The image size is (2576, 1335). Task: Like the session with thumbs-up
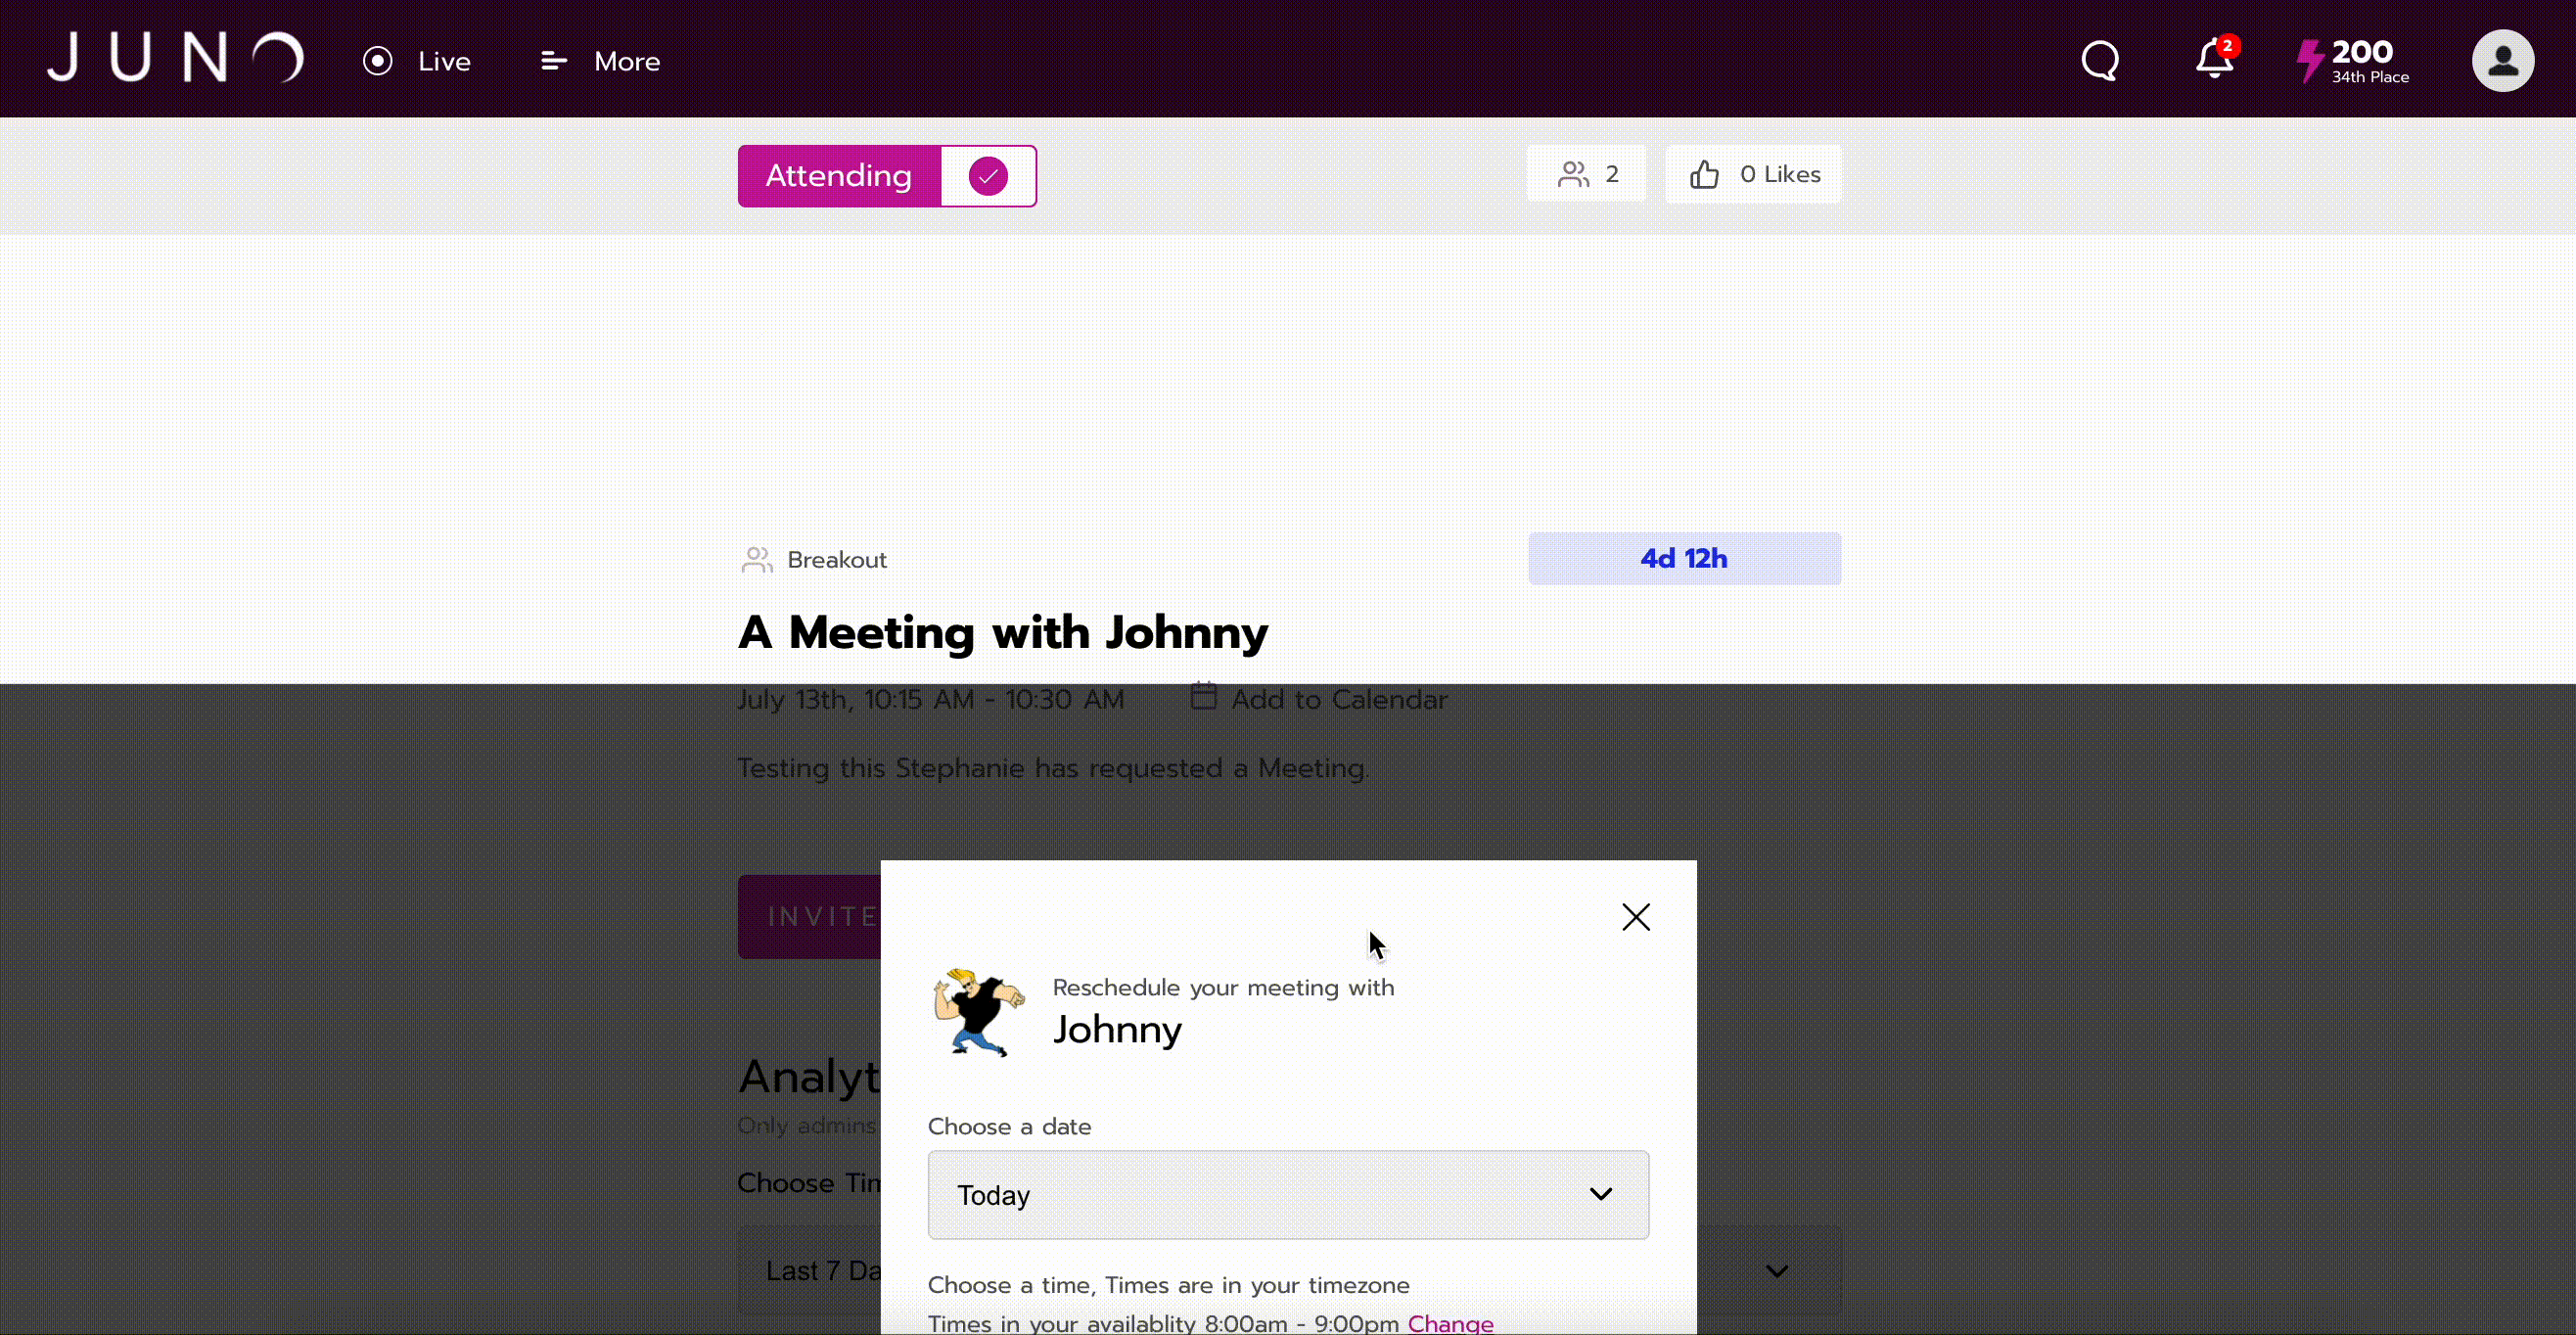1754,174
